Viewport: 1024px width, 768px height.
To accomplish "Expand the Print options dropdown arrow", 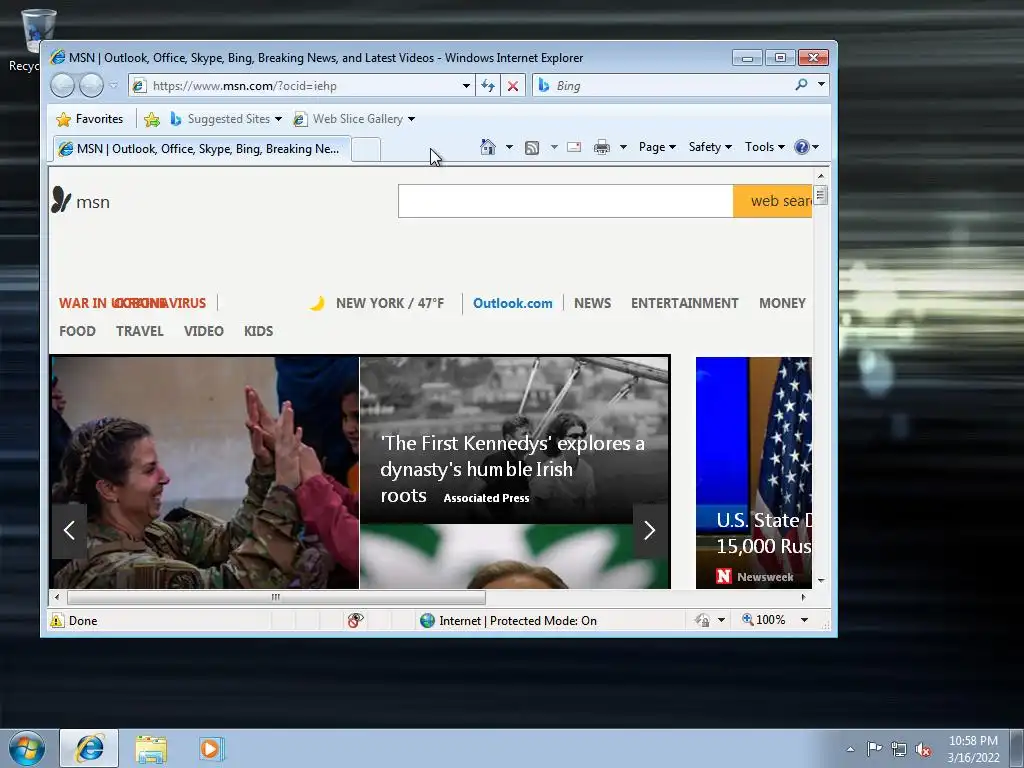I will tap(623, 147).
